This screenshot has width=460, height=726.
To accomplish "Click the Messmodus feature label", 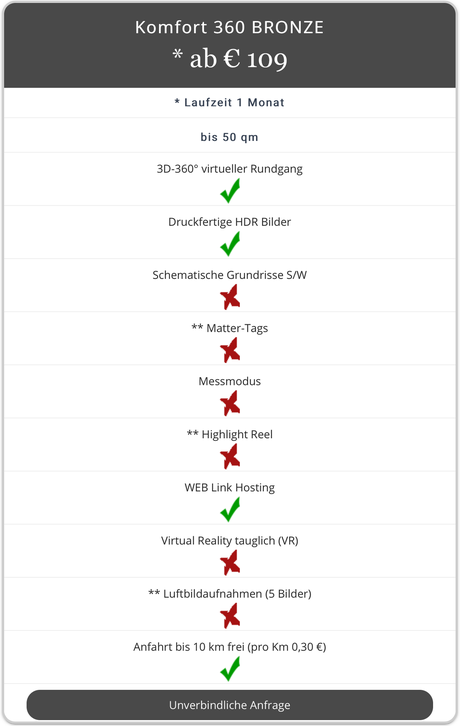I will click(230, 381).
